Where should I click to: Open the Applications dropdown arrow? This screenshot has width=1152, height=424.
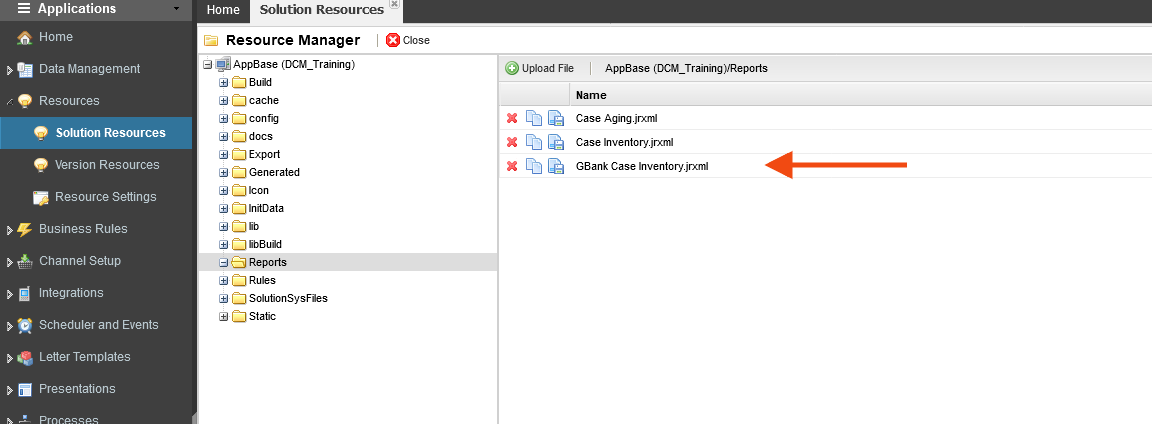(176, 9)
